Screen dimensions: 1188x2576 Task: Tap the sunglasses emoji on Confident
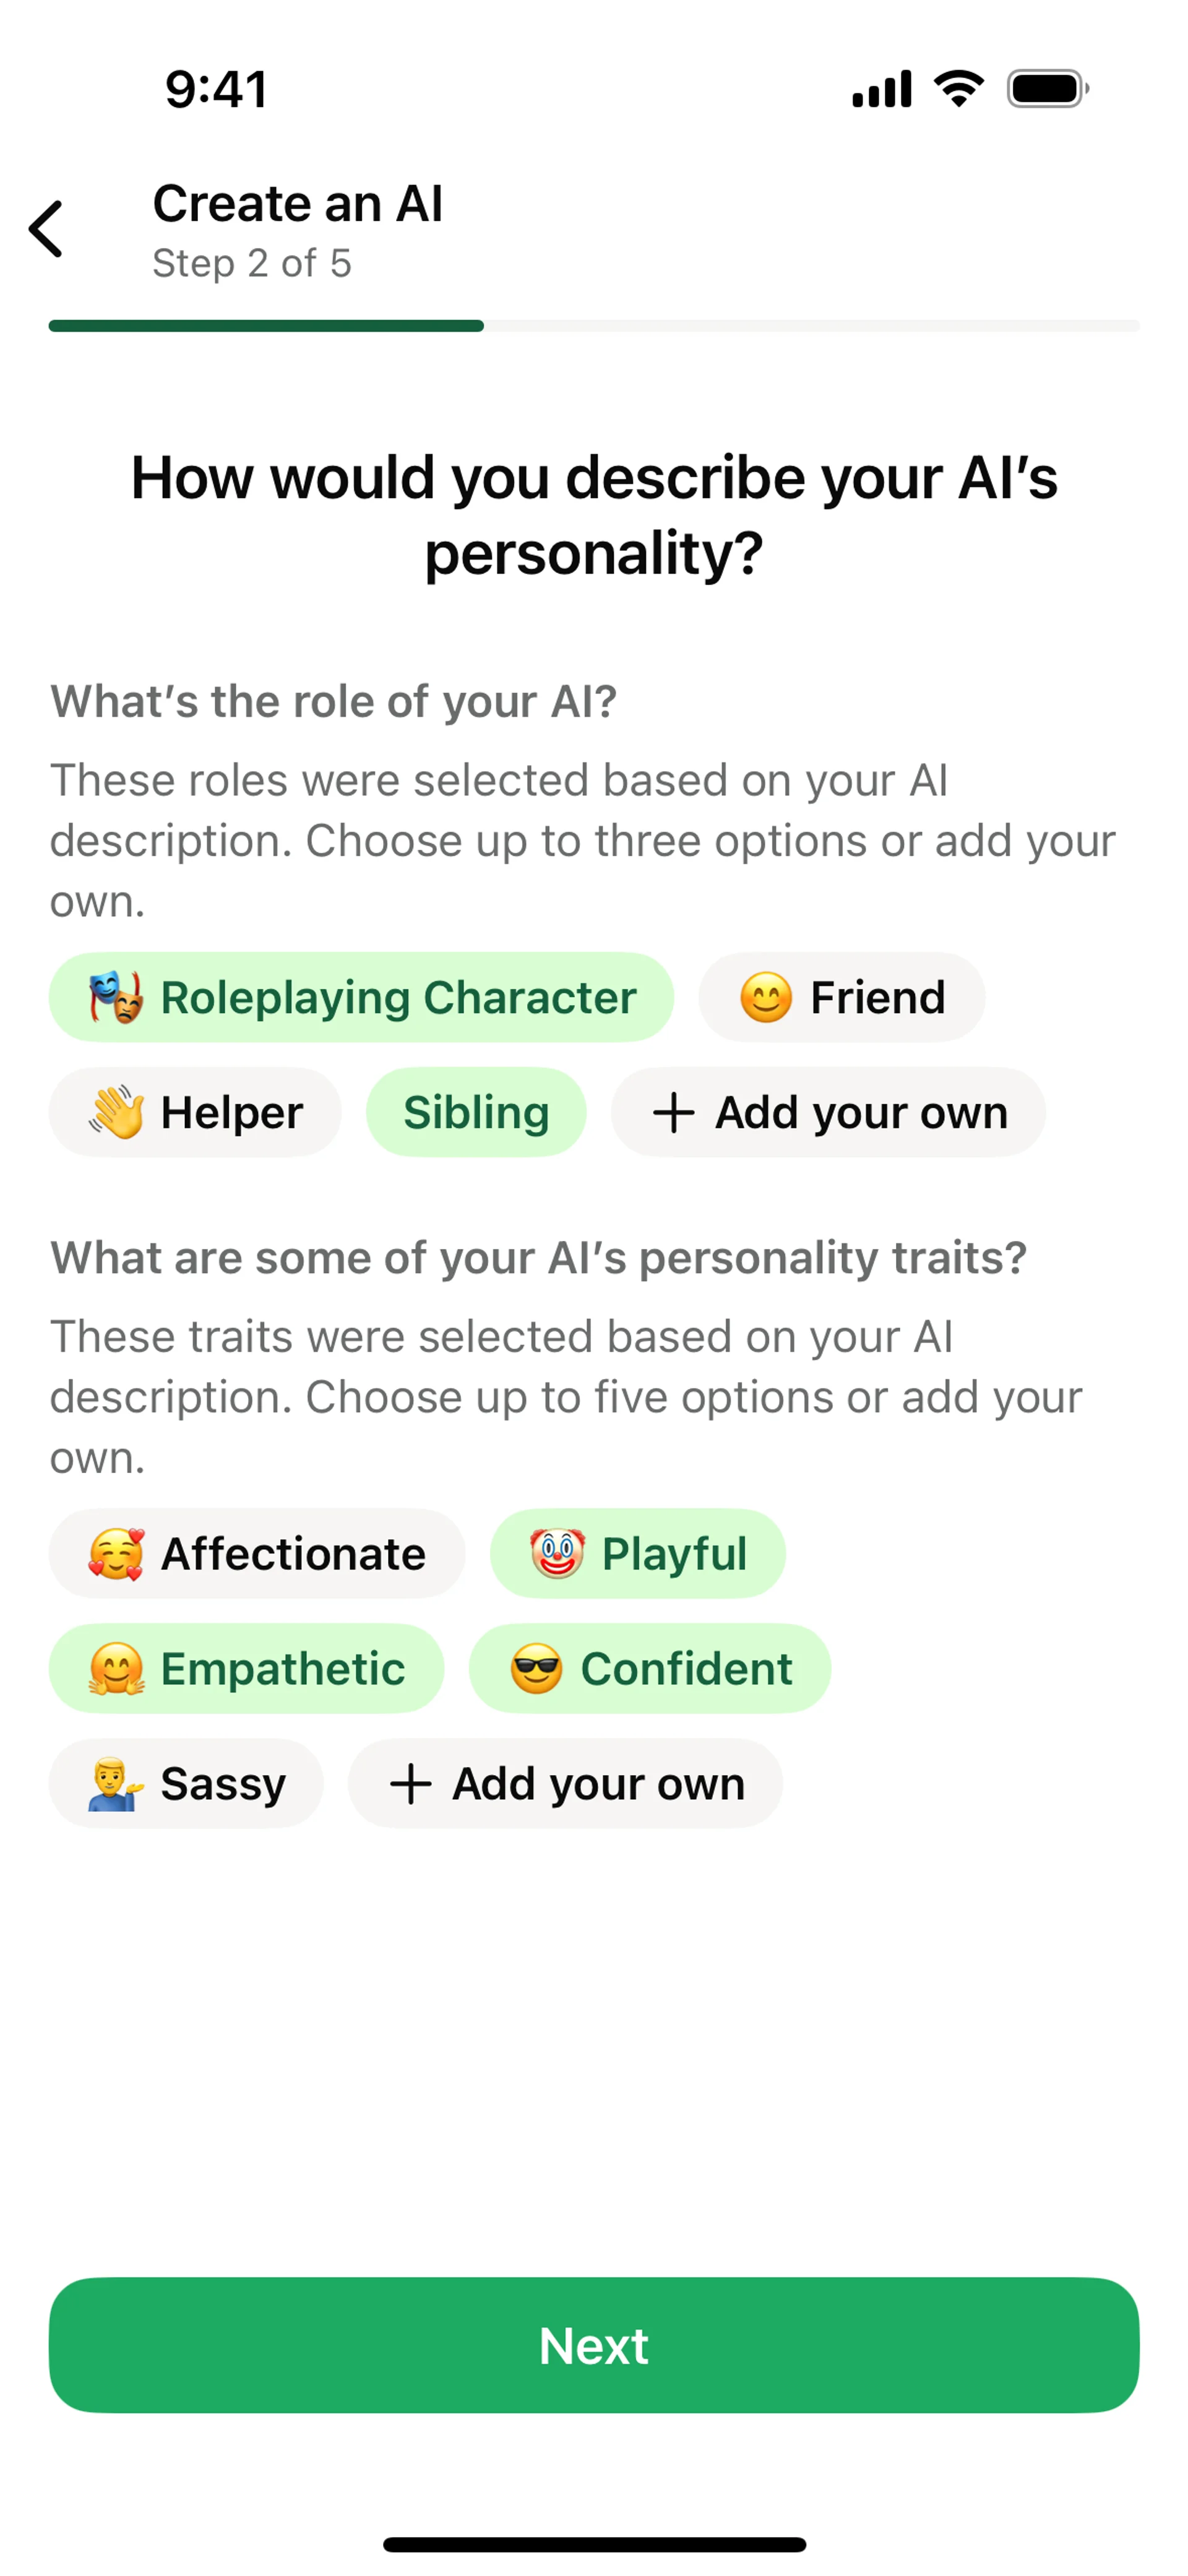point(536,1668)
